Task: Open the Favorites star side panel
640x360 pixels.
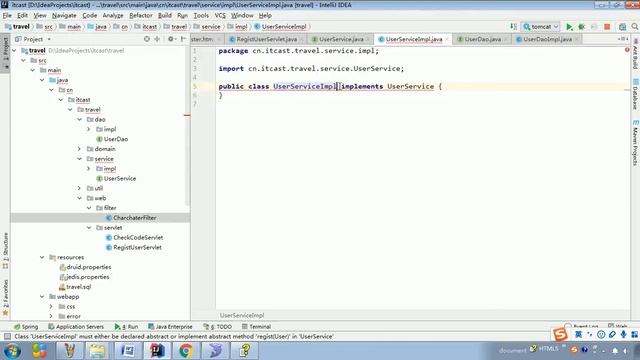Action: pos(5,298)
